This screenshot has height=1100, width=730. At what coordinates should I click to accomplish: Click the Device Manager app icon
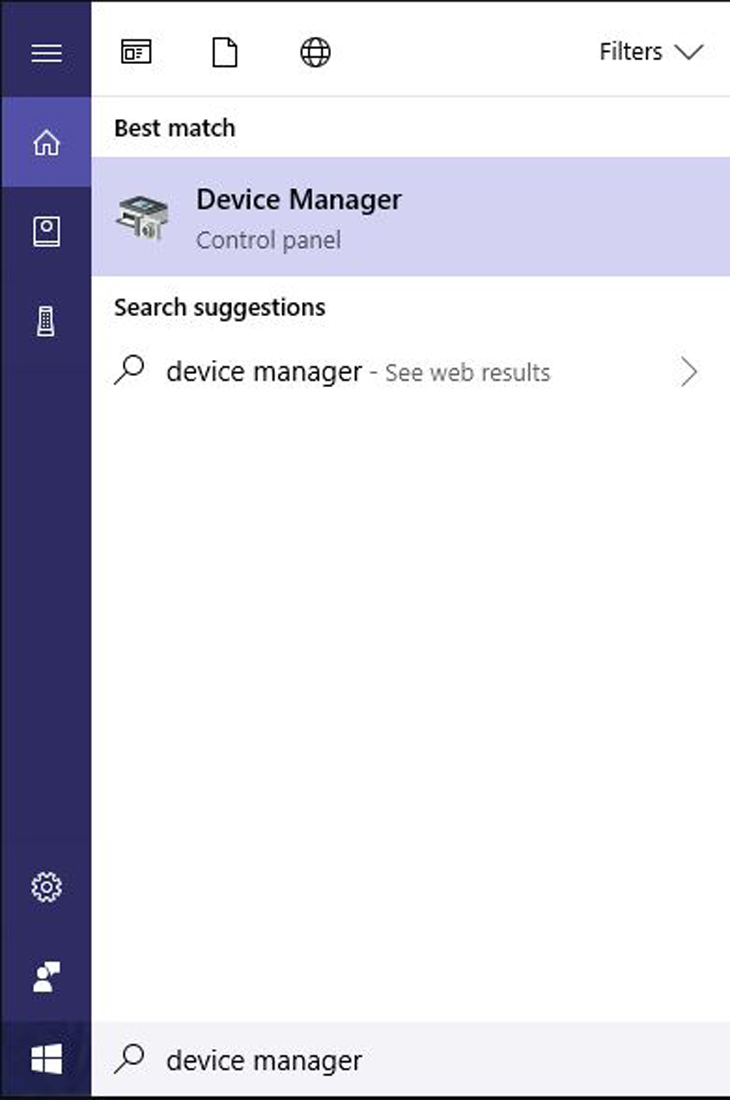(x=143, y=216)
